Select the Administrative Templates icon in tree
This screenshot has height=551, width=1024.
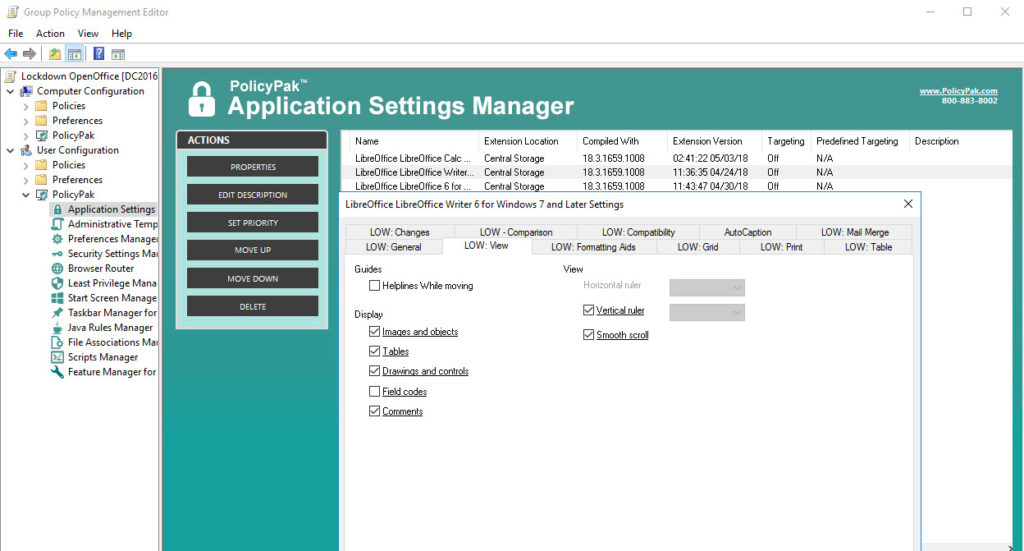coord(57,224)
